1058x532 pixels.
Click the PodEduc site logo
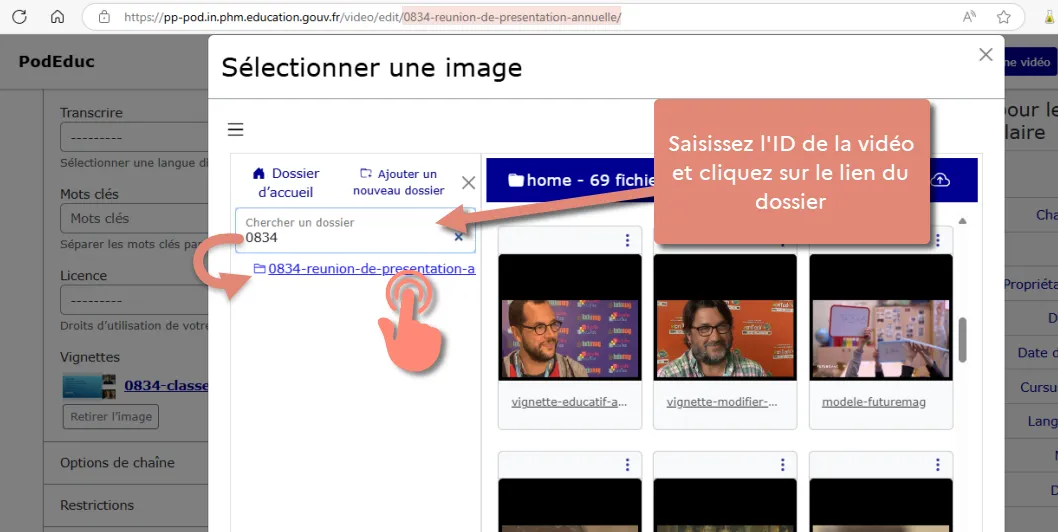pos(57,61)
